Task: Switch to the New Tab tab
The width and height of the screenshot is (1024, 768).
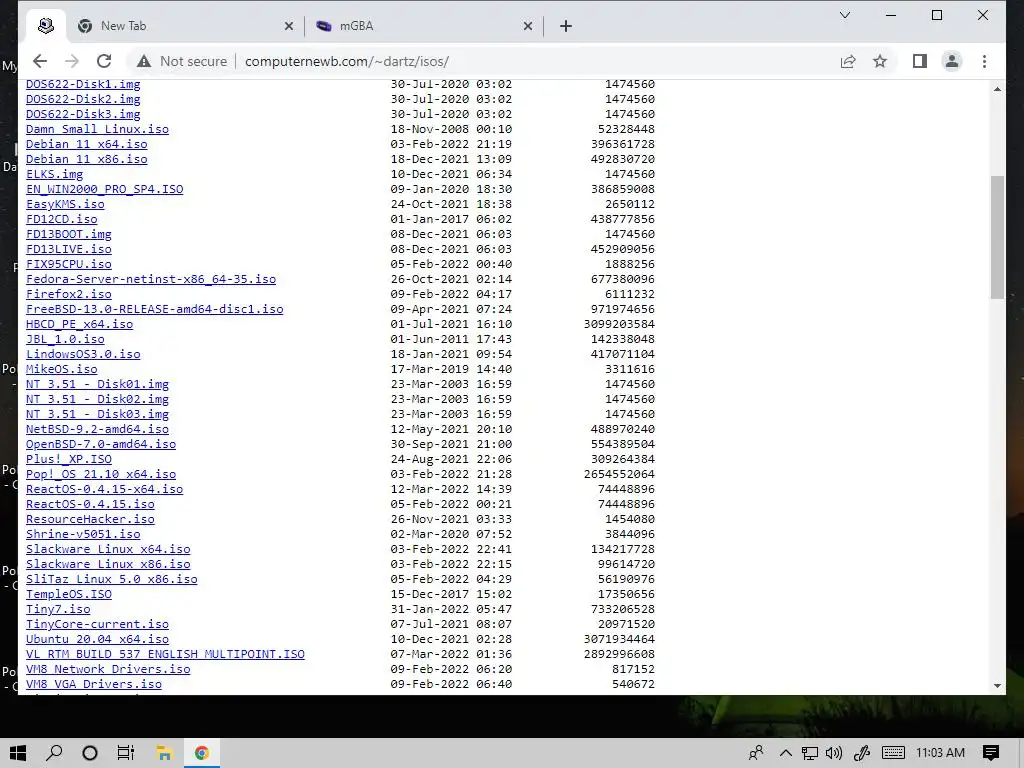Action: (185, 26)
